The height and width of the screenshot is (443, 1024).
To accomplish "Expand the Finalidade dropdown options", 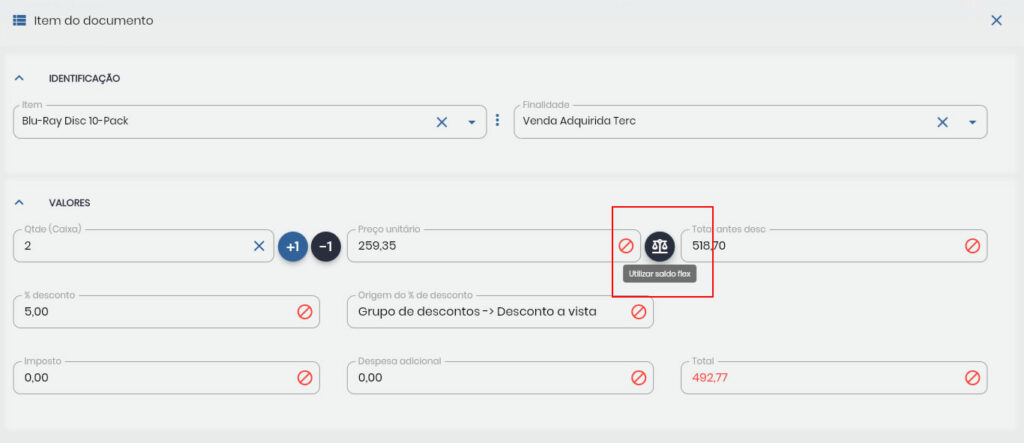I will pos(972,122).
